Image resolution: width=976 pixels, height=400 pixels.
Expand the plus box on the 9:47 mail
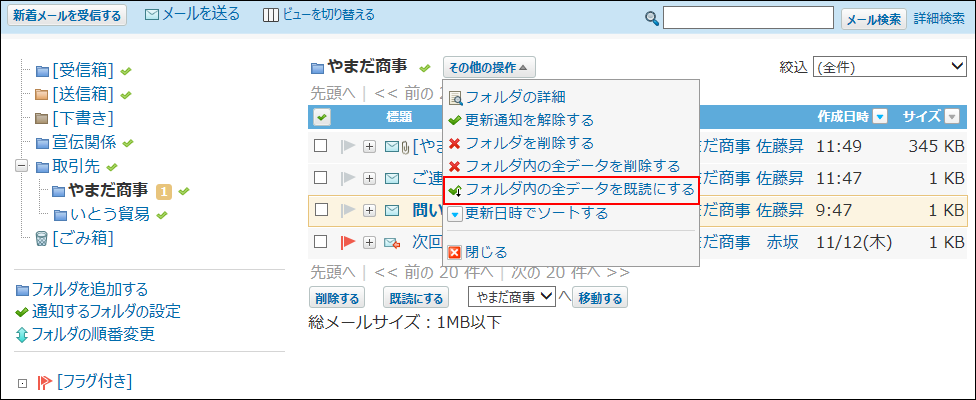tap(370, 211)
